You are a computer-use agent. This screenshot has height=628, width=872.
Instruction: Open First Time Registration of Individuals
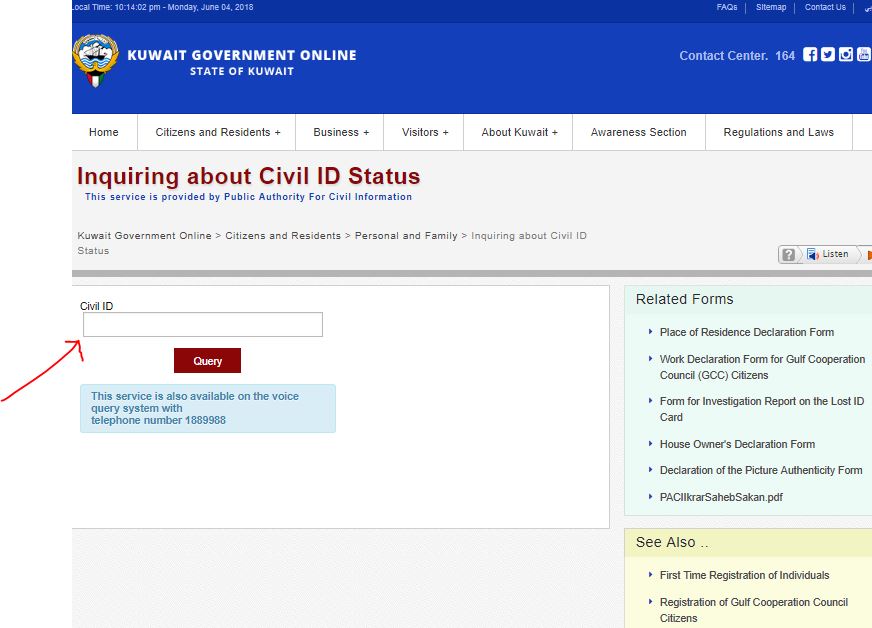[x=744, y=575]
